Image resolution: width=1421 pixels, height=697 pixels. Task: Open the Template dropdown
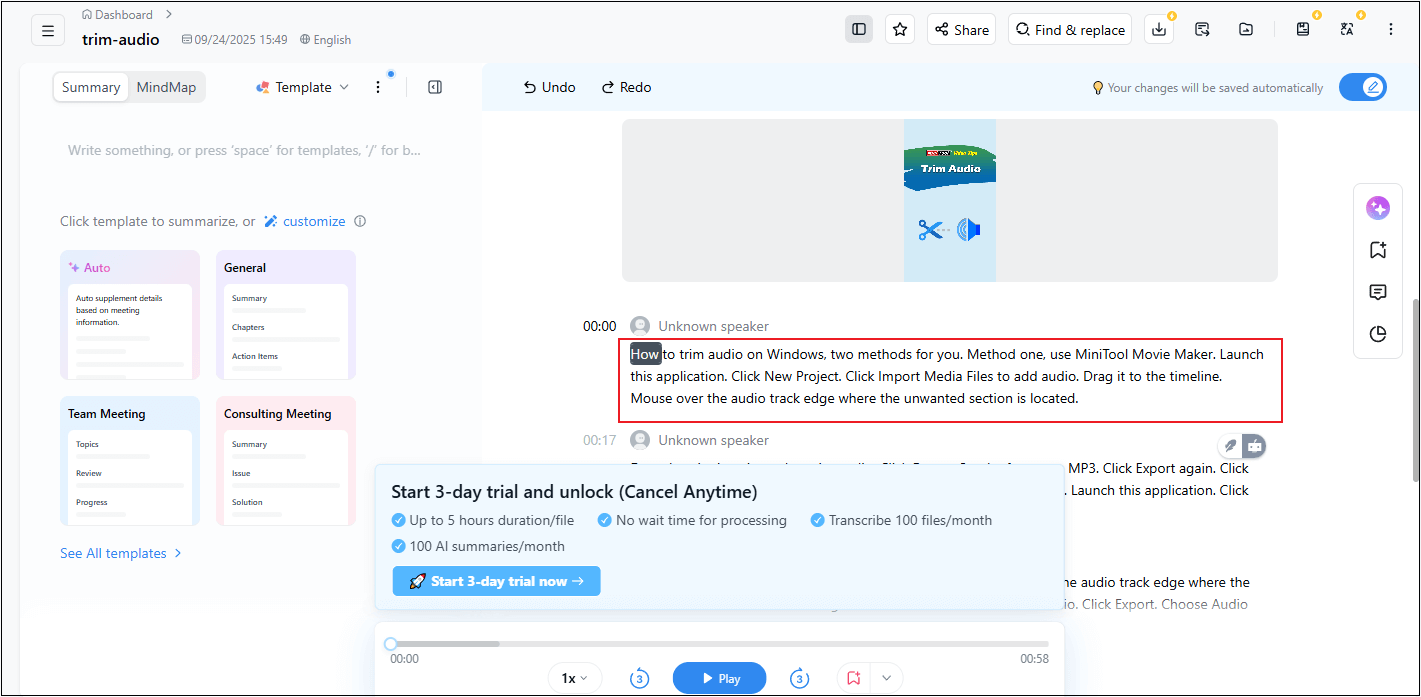[303, 87]
